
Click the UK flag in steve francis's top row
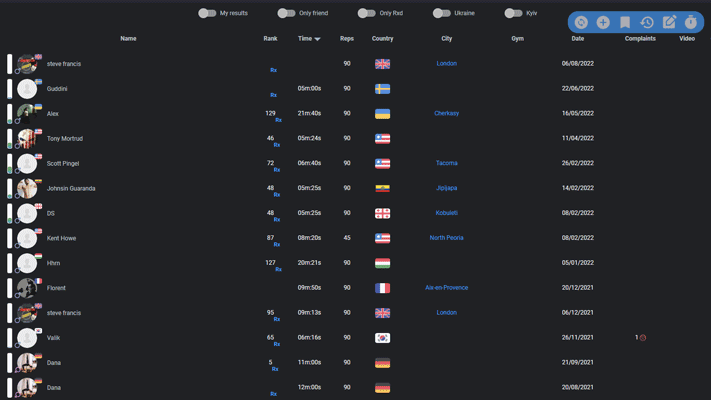tap(382, 64)
